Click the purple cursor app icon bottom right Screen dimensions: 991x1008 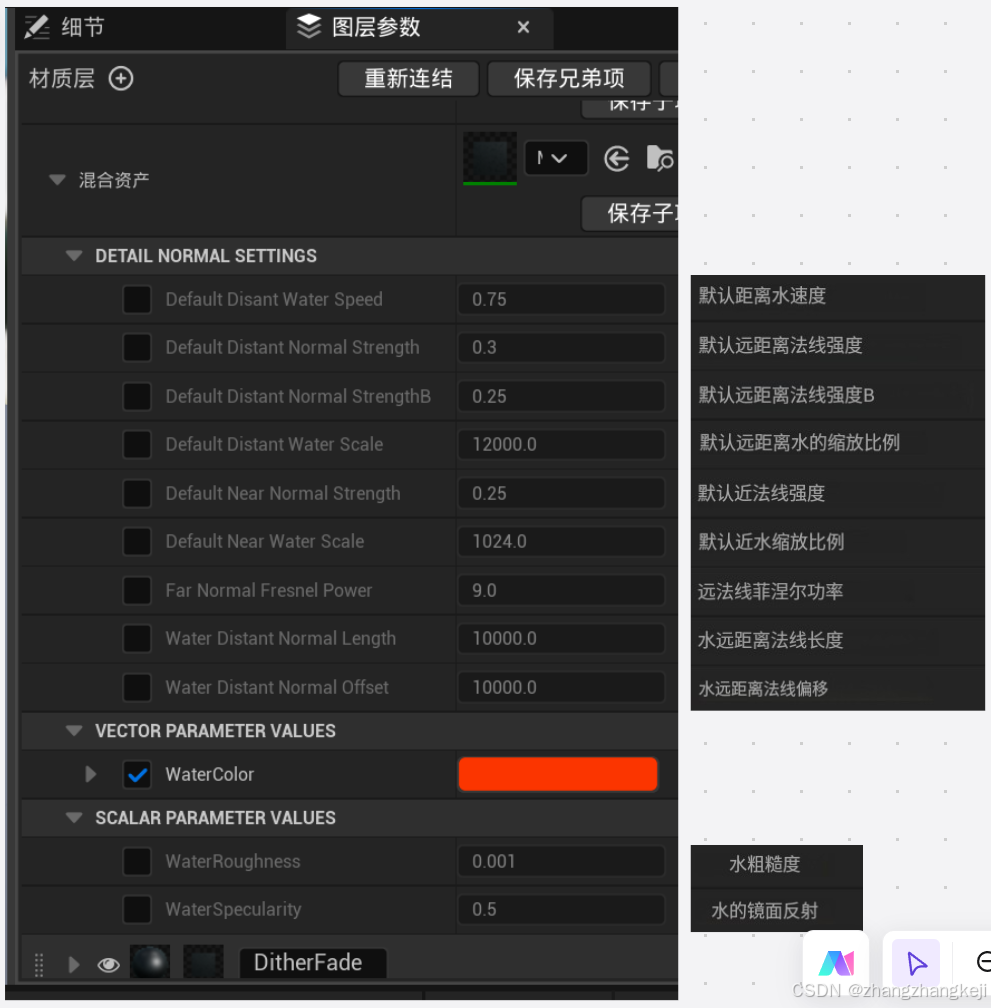(917, 962)
